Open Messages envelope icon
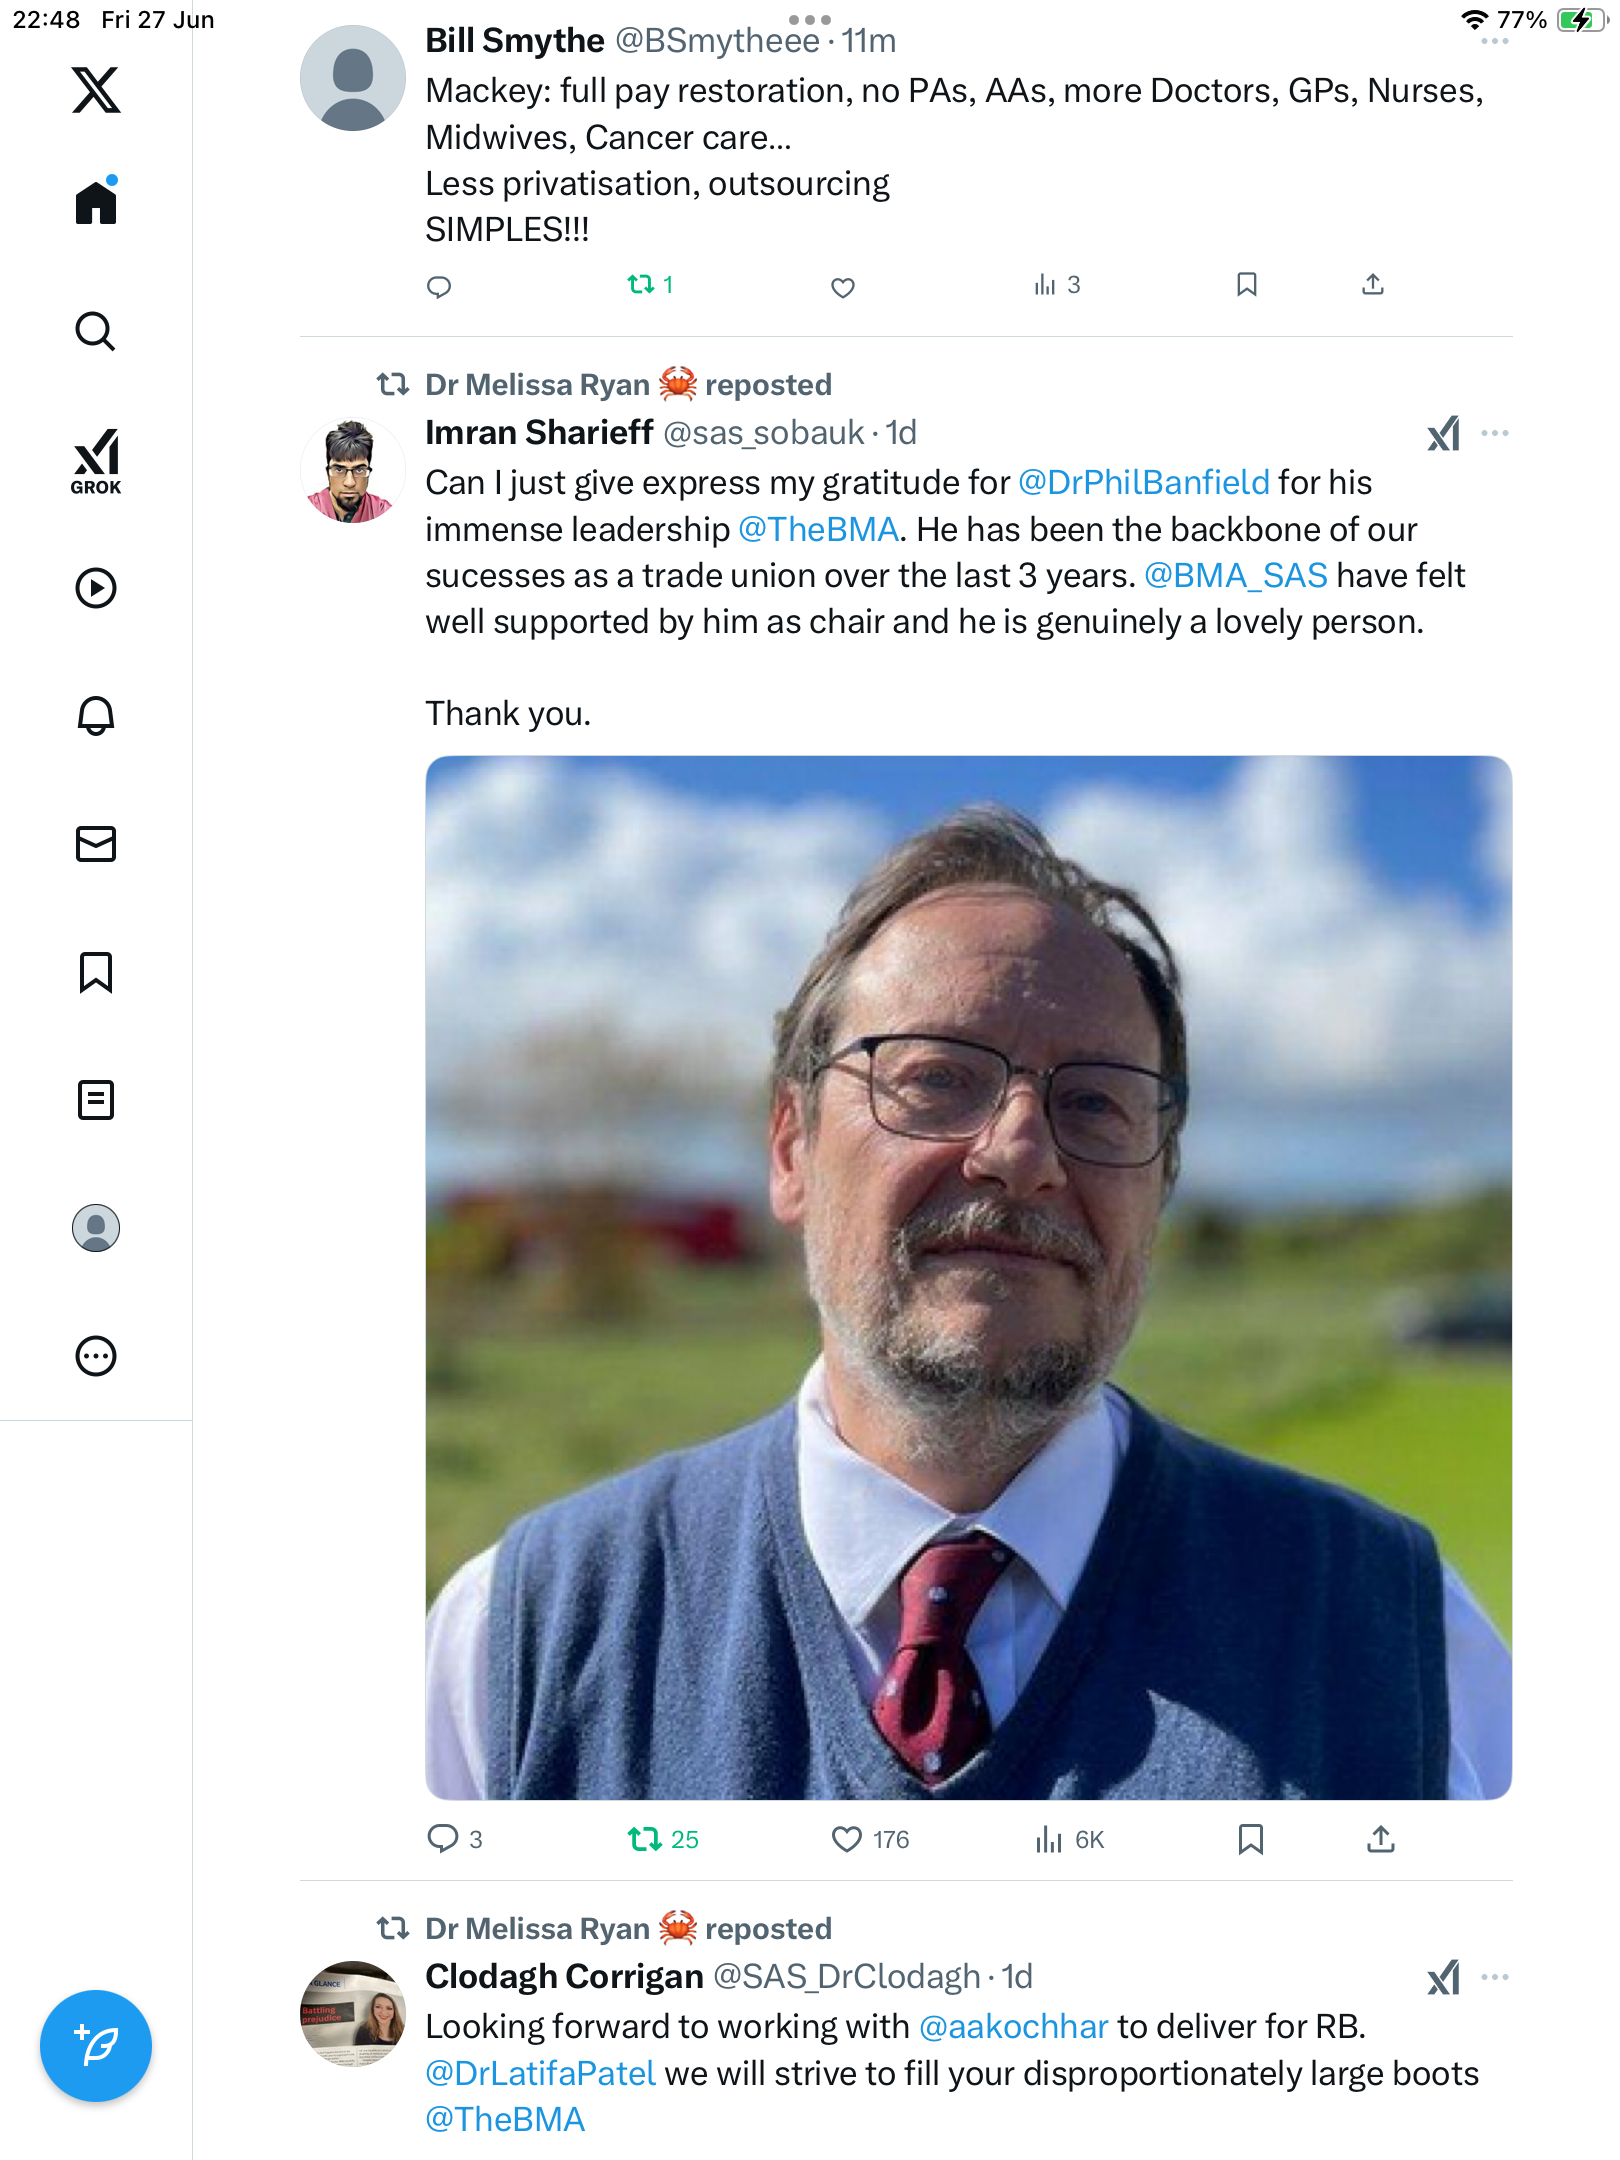 tap(96, 844)
